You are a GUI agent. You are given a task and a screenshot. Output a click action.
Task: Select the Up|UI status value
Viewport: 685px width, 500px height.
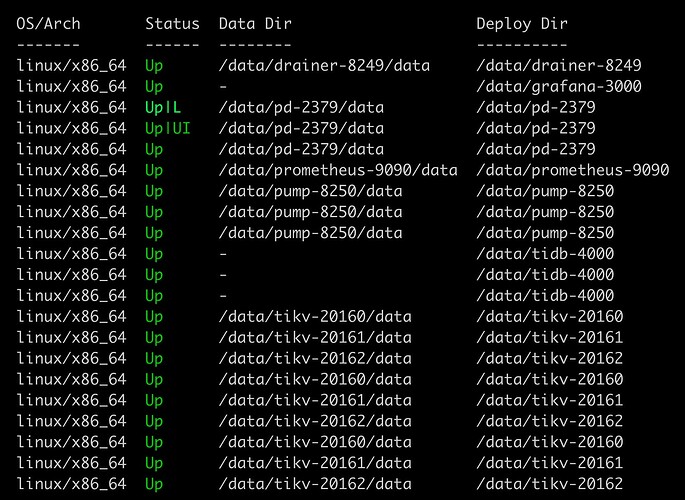coord(168,128)
